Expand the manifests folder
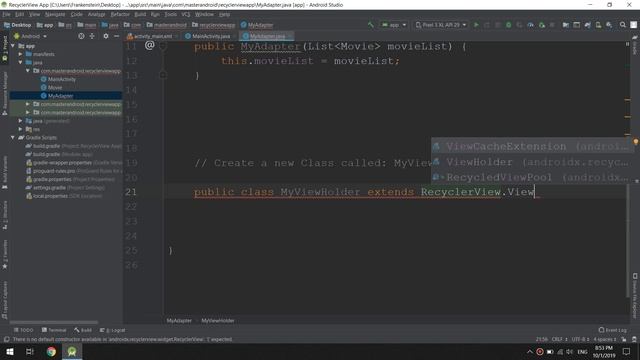 [20, 54]
